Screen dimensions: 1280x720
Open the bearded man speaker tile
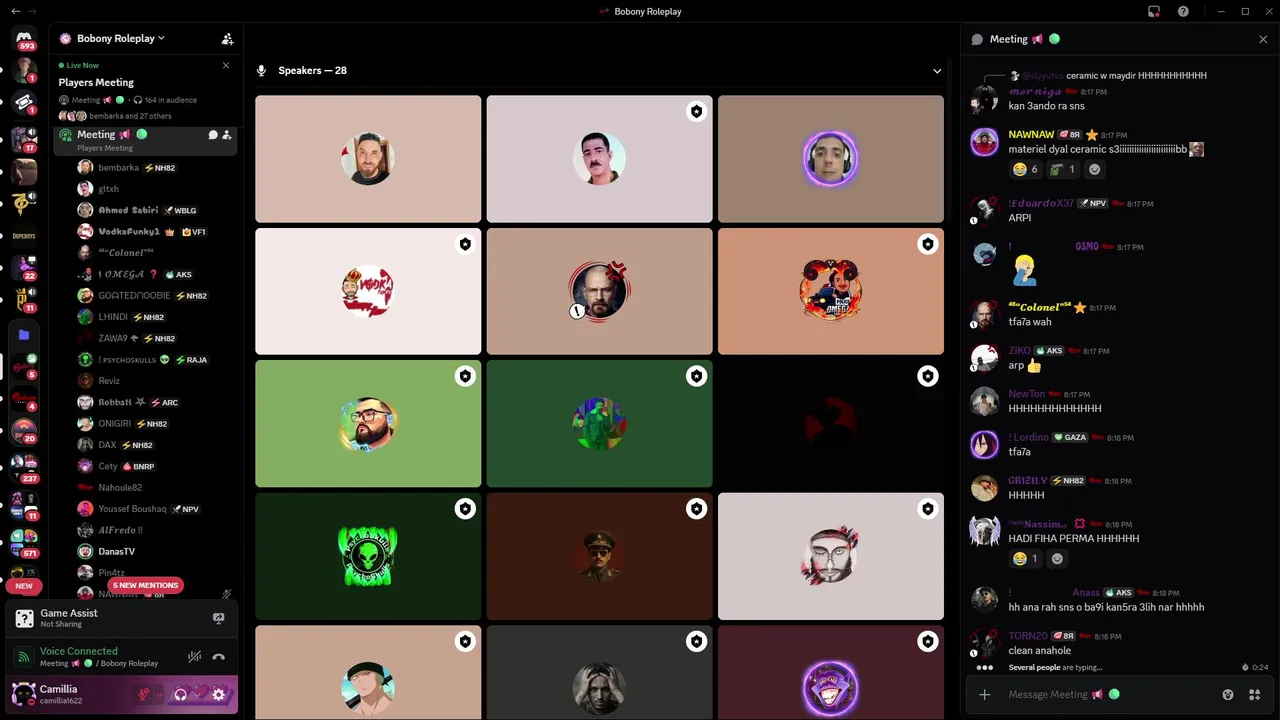368,159
